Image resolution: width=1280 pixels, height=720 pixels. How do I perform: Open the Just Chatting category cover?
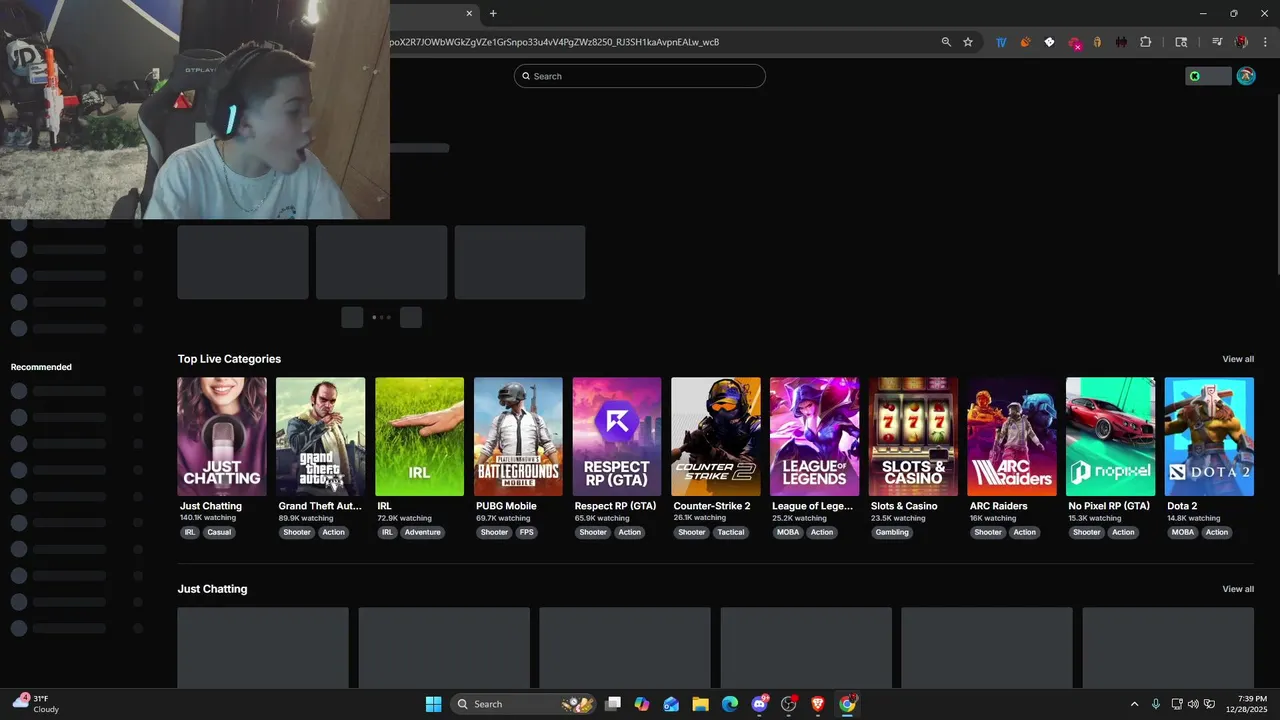pyautogui.click(x=222, y=436)
